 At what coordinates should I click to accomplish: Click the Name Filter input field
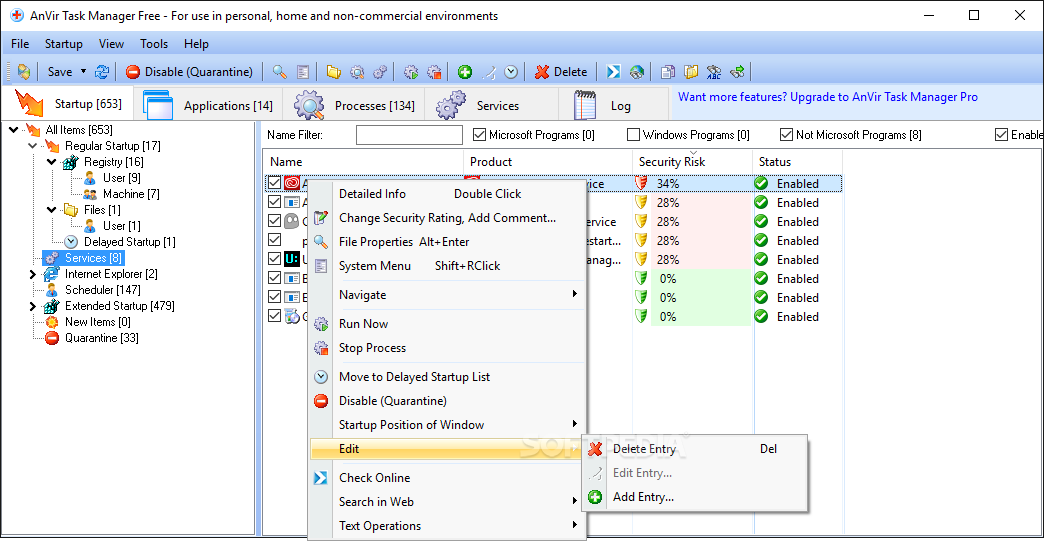click(409, 135)
